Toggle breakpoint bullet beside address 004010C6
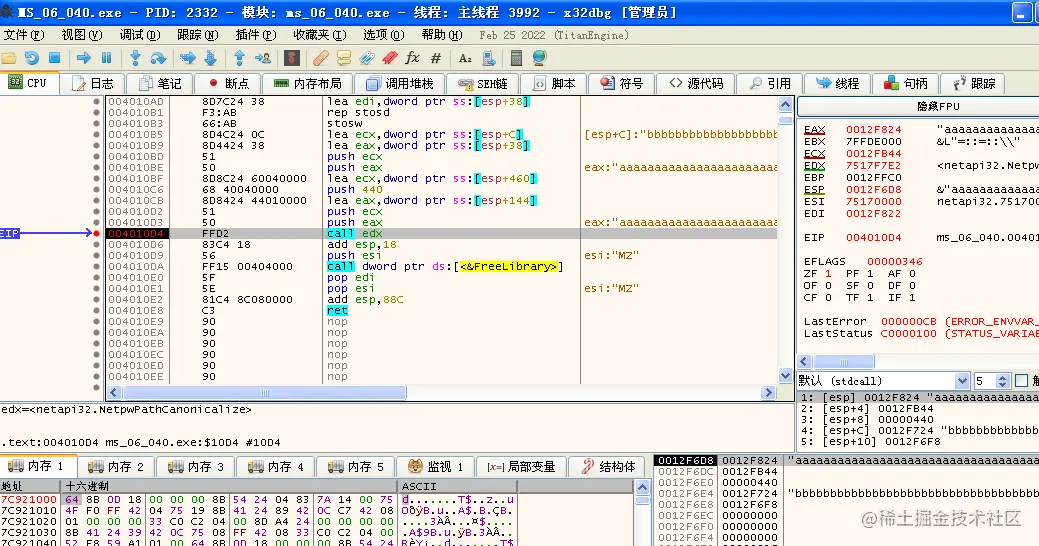 click(96, 190)
